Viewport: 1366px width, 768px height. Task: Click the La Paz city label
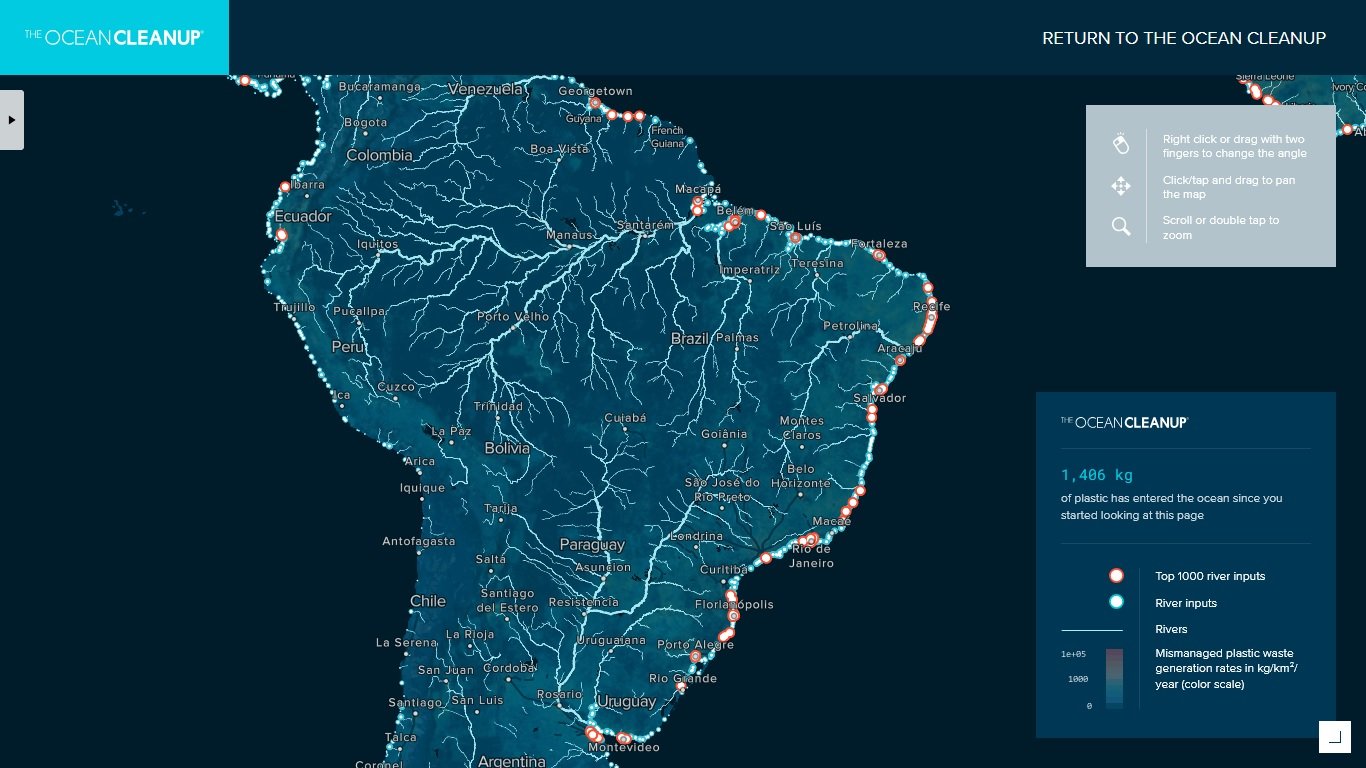point(451,432)
